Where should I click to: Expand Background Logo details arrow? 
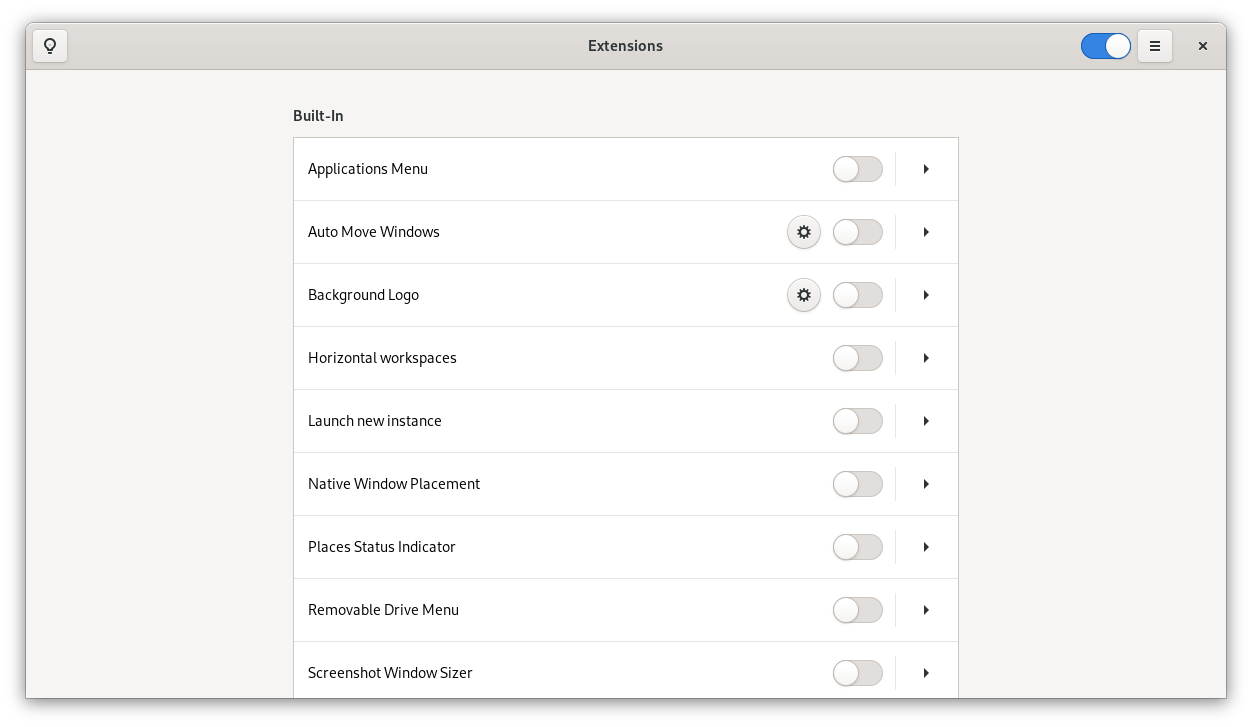point(927,295)
